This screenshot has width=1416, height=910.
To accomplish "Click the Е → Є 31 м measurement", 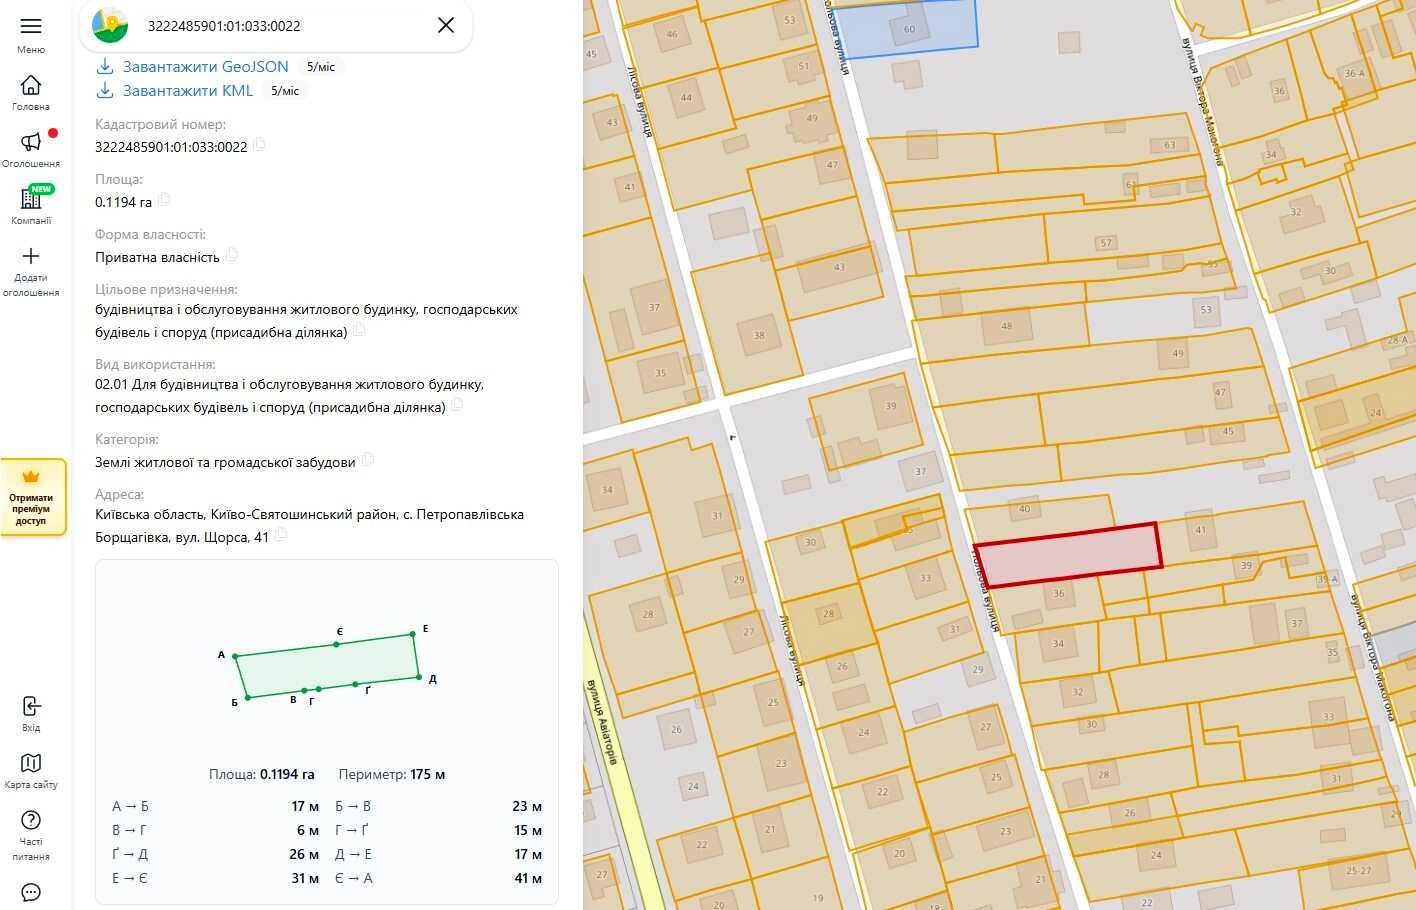I will pos(216,878).
